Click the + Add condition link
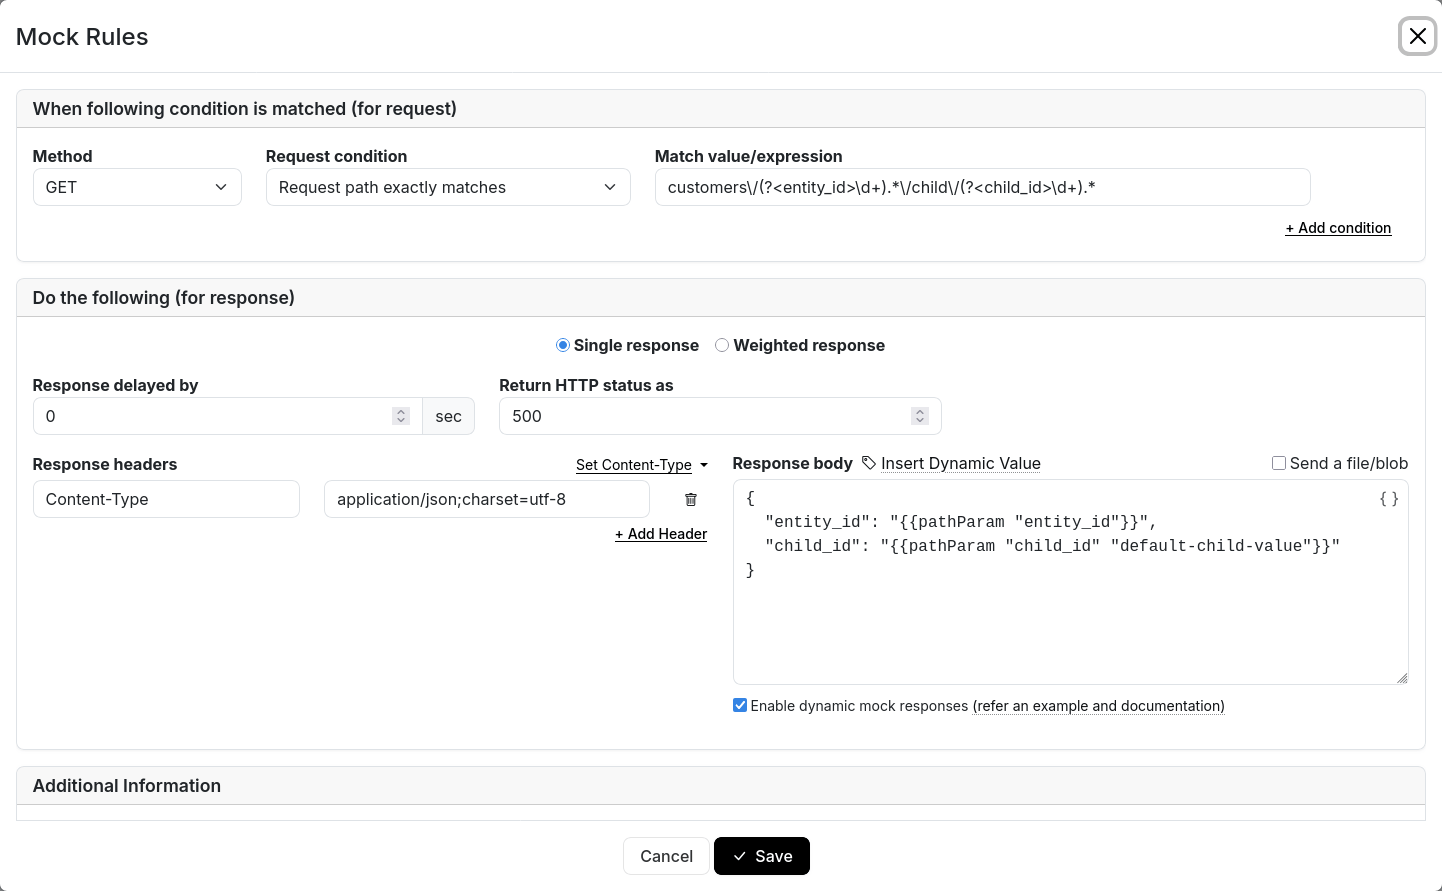Viewport: 1442px width, 891px height. click(x=1337, y=228)
